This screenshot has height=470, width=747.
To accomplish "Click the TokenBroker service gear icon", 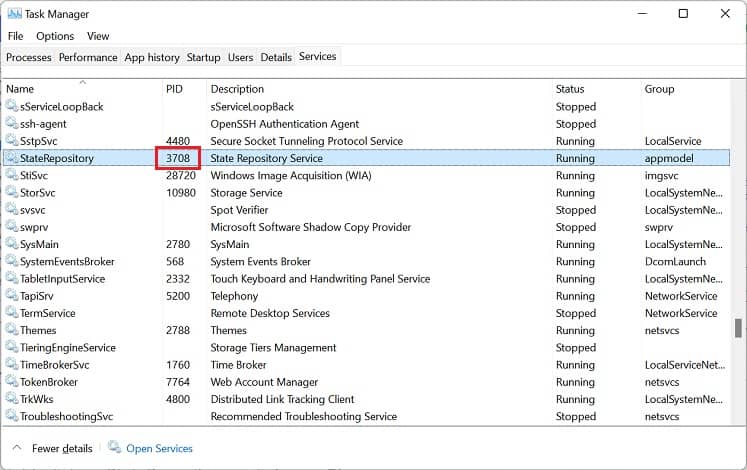I will pos(12,381).
